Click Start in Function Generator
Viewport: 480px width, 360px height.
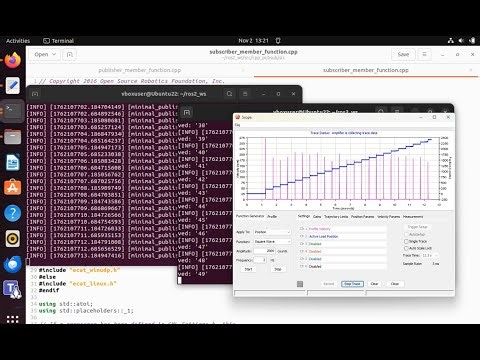pos(248,269)
